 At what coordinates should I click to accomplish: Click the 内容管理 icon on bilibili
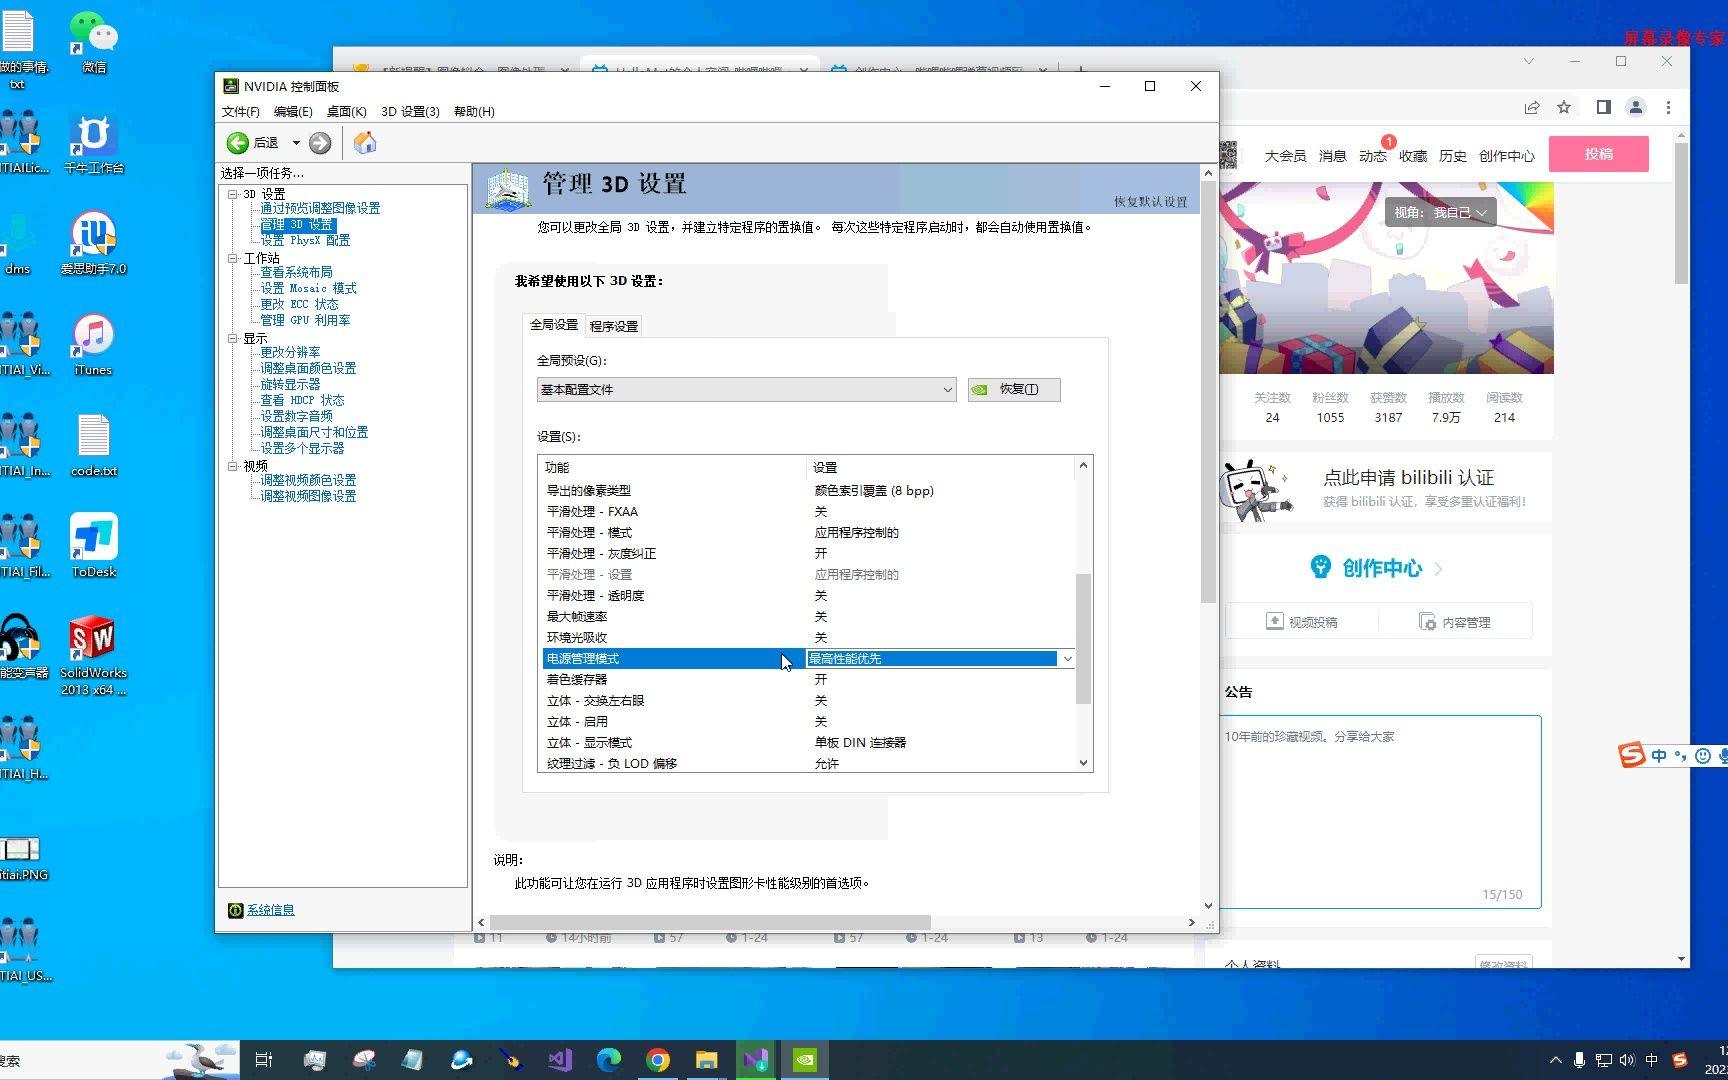1428,620
